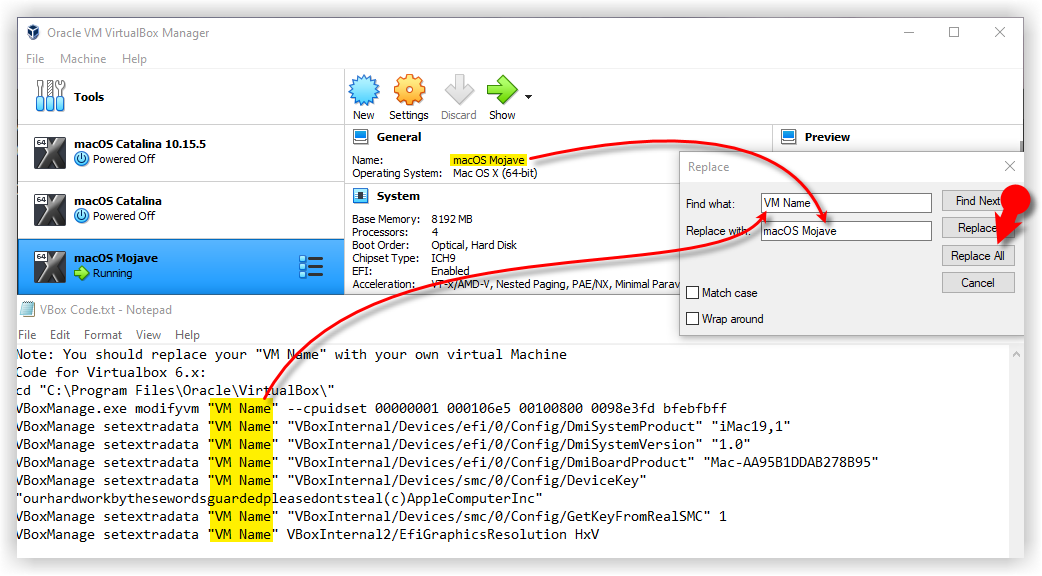Enable the Wrap around checkbox
This screenshot has width=1042, height=576.
(692, 318)
